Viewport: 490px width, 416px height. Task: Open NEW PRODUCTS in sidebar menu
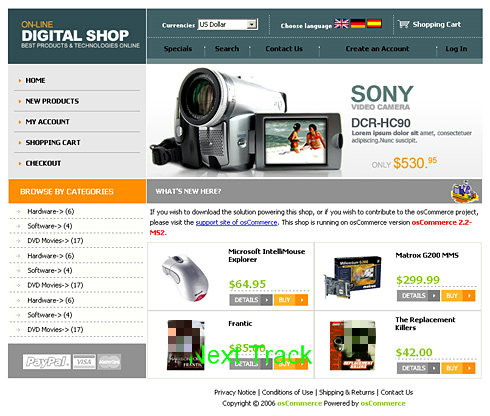tap(52, 101)
